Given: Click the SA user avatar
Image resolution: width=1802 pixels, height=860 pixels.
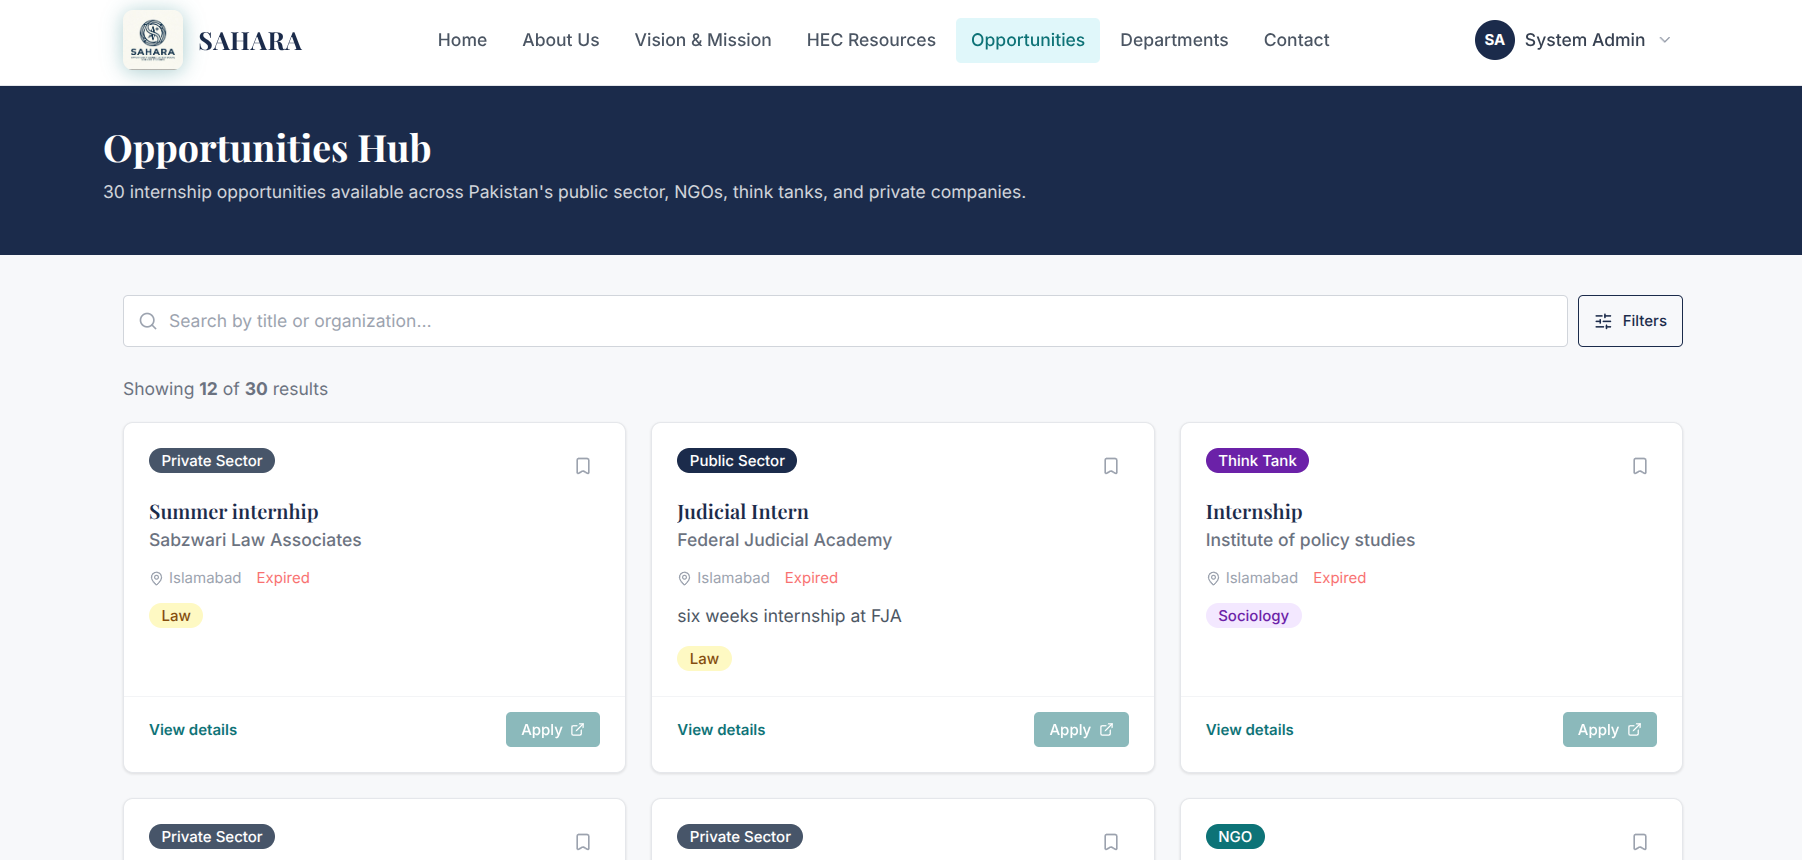Looking at the screenshot, I should click(1494, 40).
